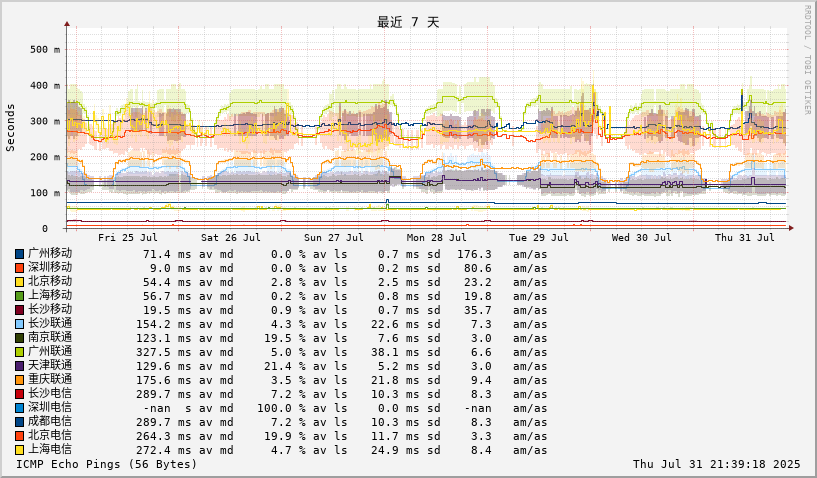The width and height of the screenshot is (817, 478).
Task: Click the 上海电信 legend label
Action: coord(50,449)
